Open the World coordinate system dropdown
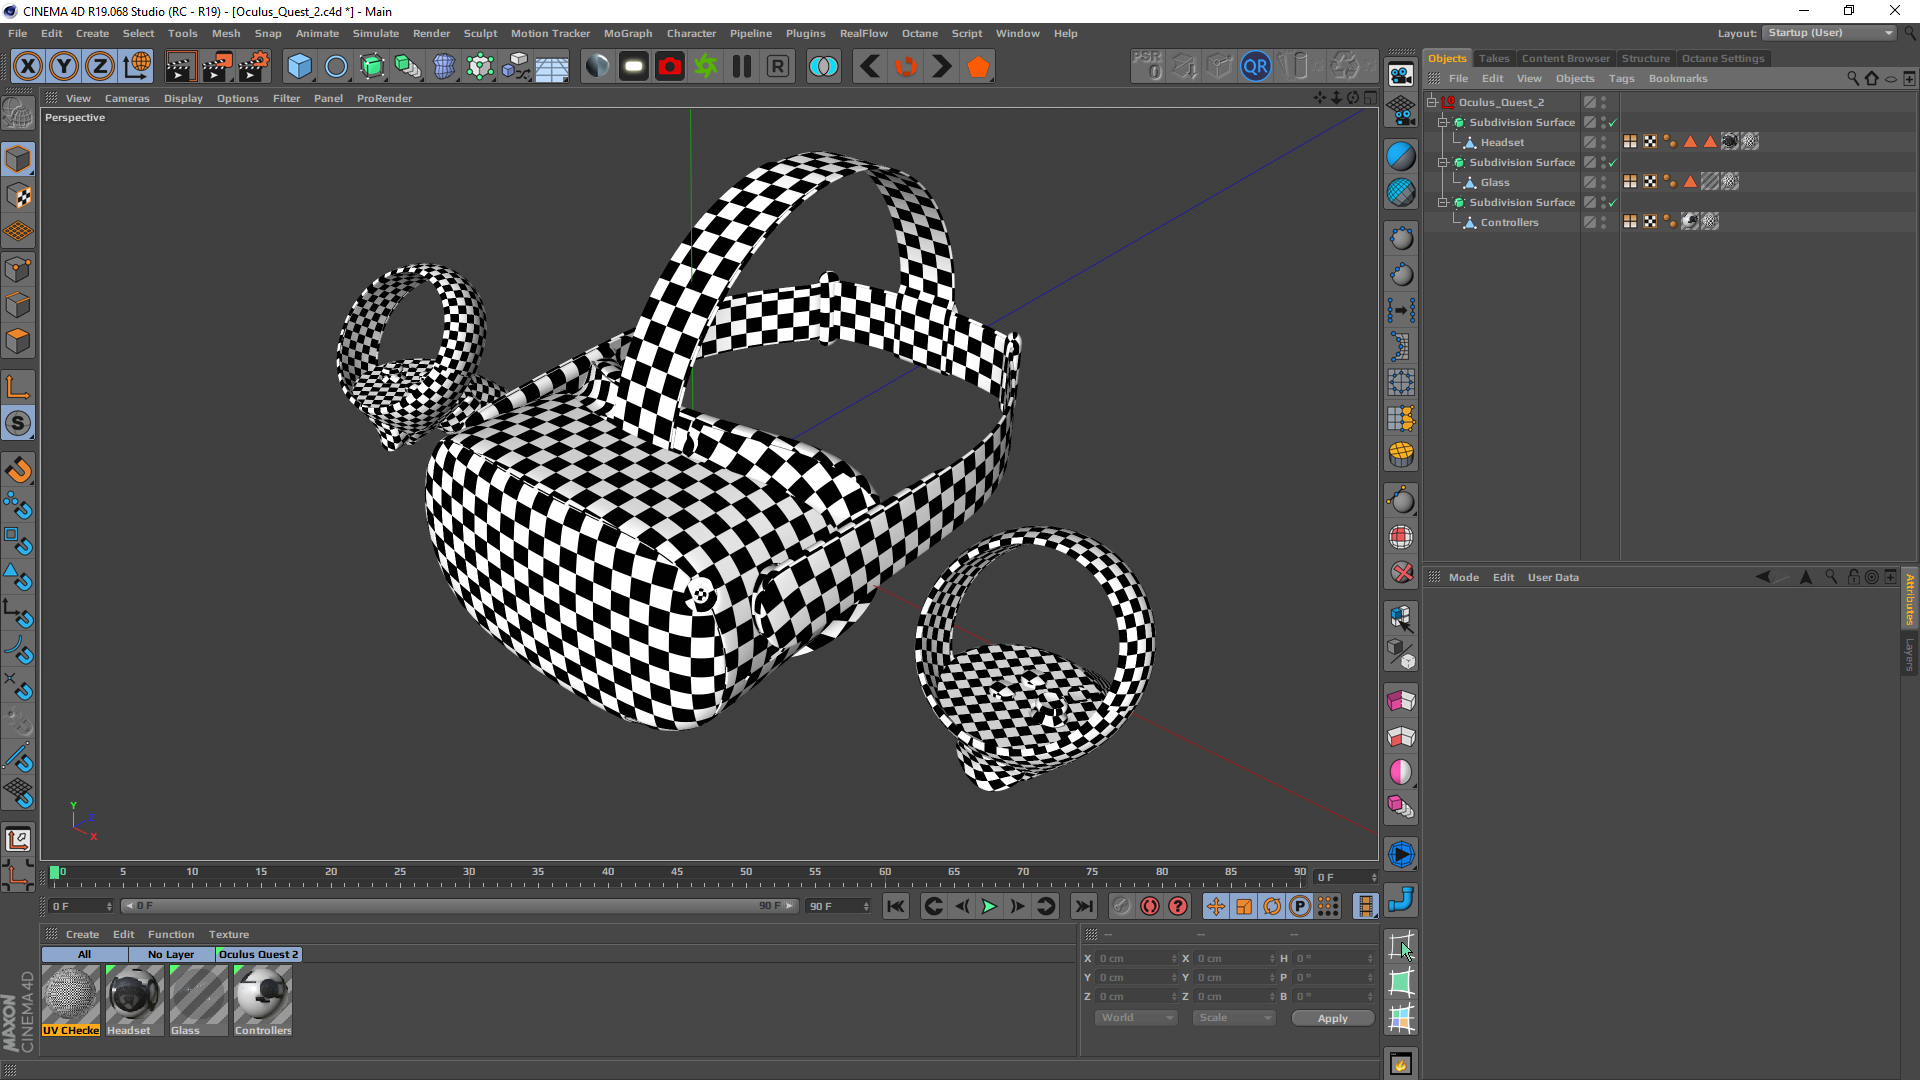Viewport: 1920px width, 1080px height. tap(1136, 1018)
